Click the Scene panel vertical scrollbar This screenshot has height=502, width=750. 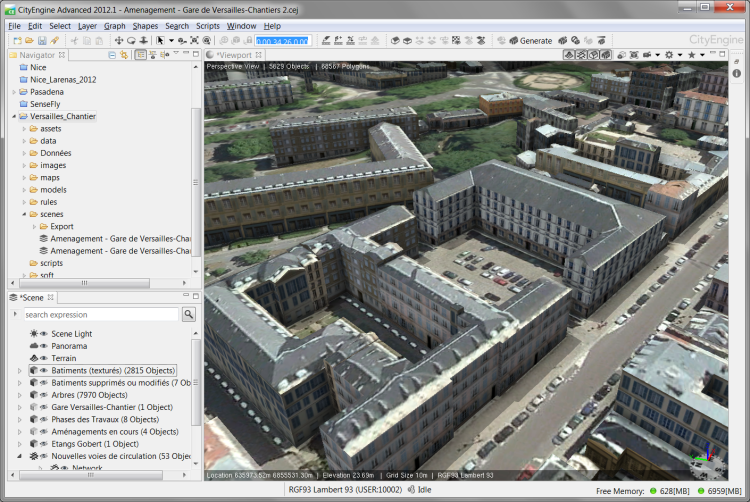(196, 382)
